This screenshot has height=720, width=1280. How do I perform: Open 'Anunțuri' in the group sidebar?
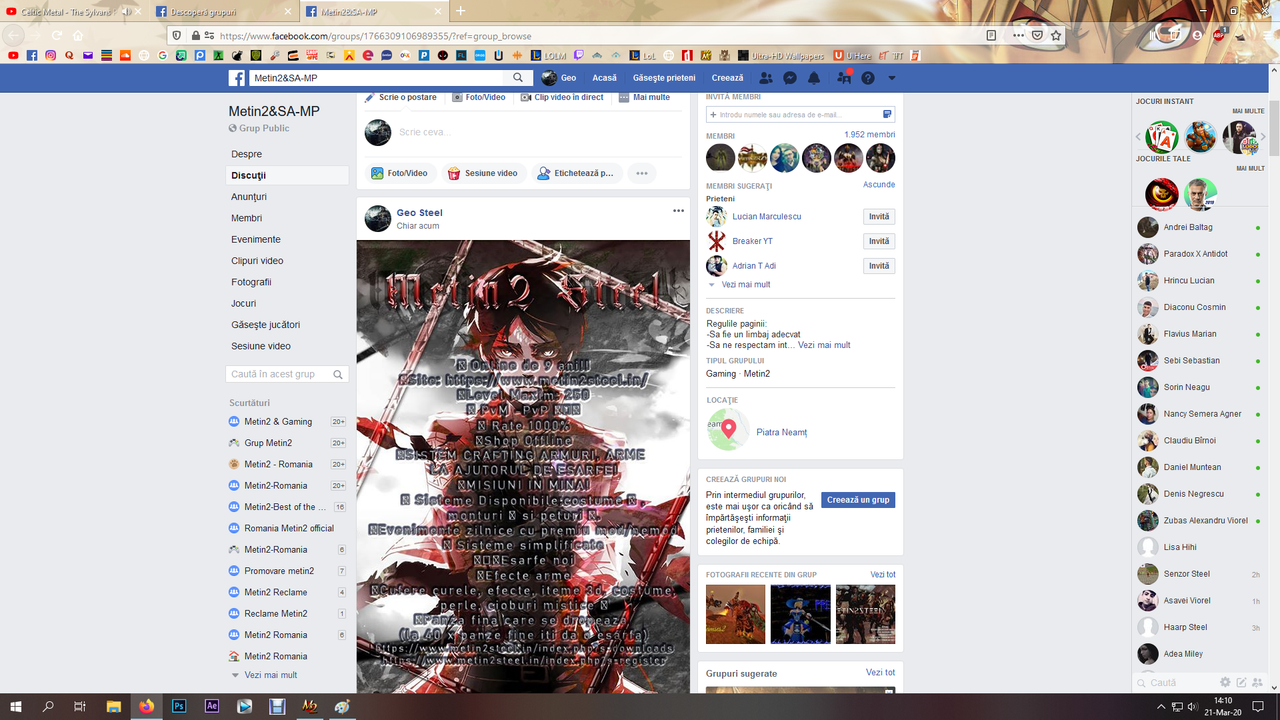[249, 197]
